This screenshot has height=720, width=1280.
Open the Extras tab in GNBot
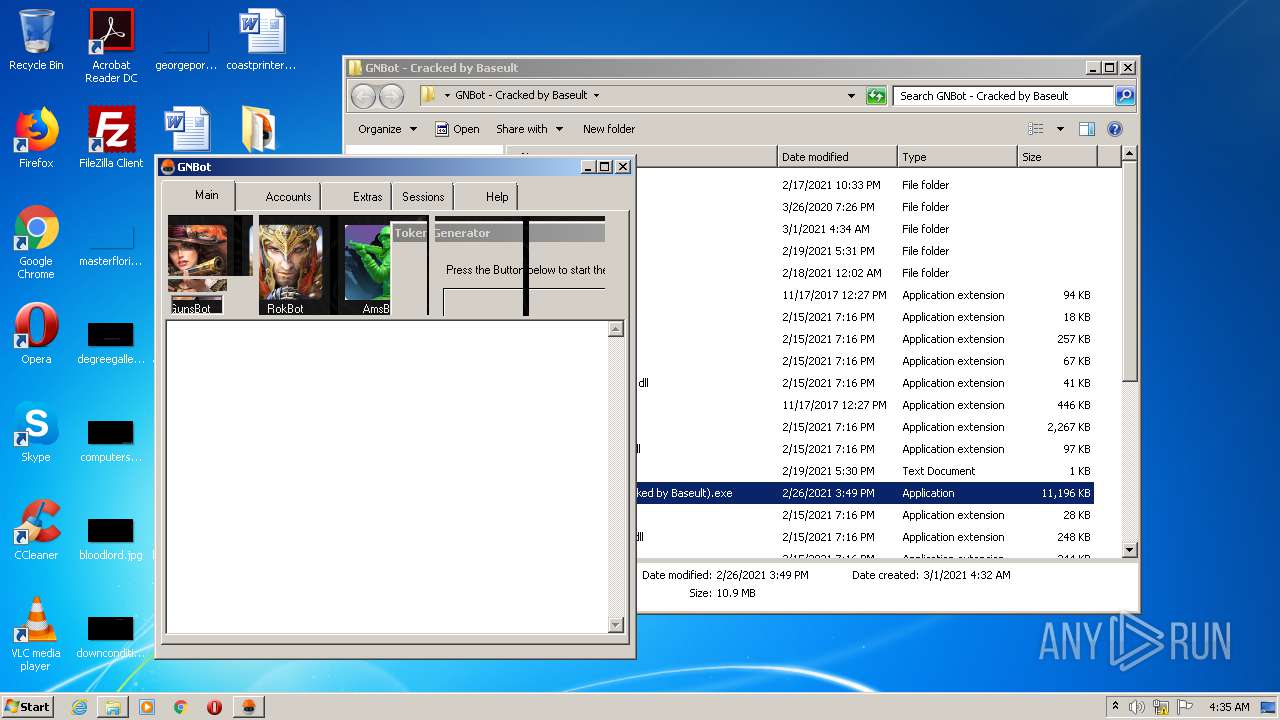(x=367, y=197)
